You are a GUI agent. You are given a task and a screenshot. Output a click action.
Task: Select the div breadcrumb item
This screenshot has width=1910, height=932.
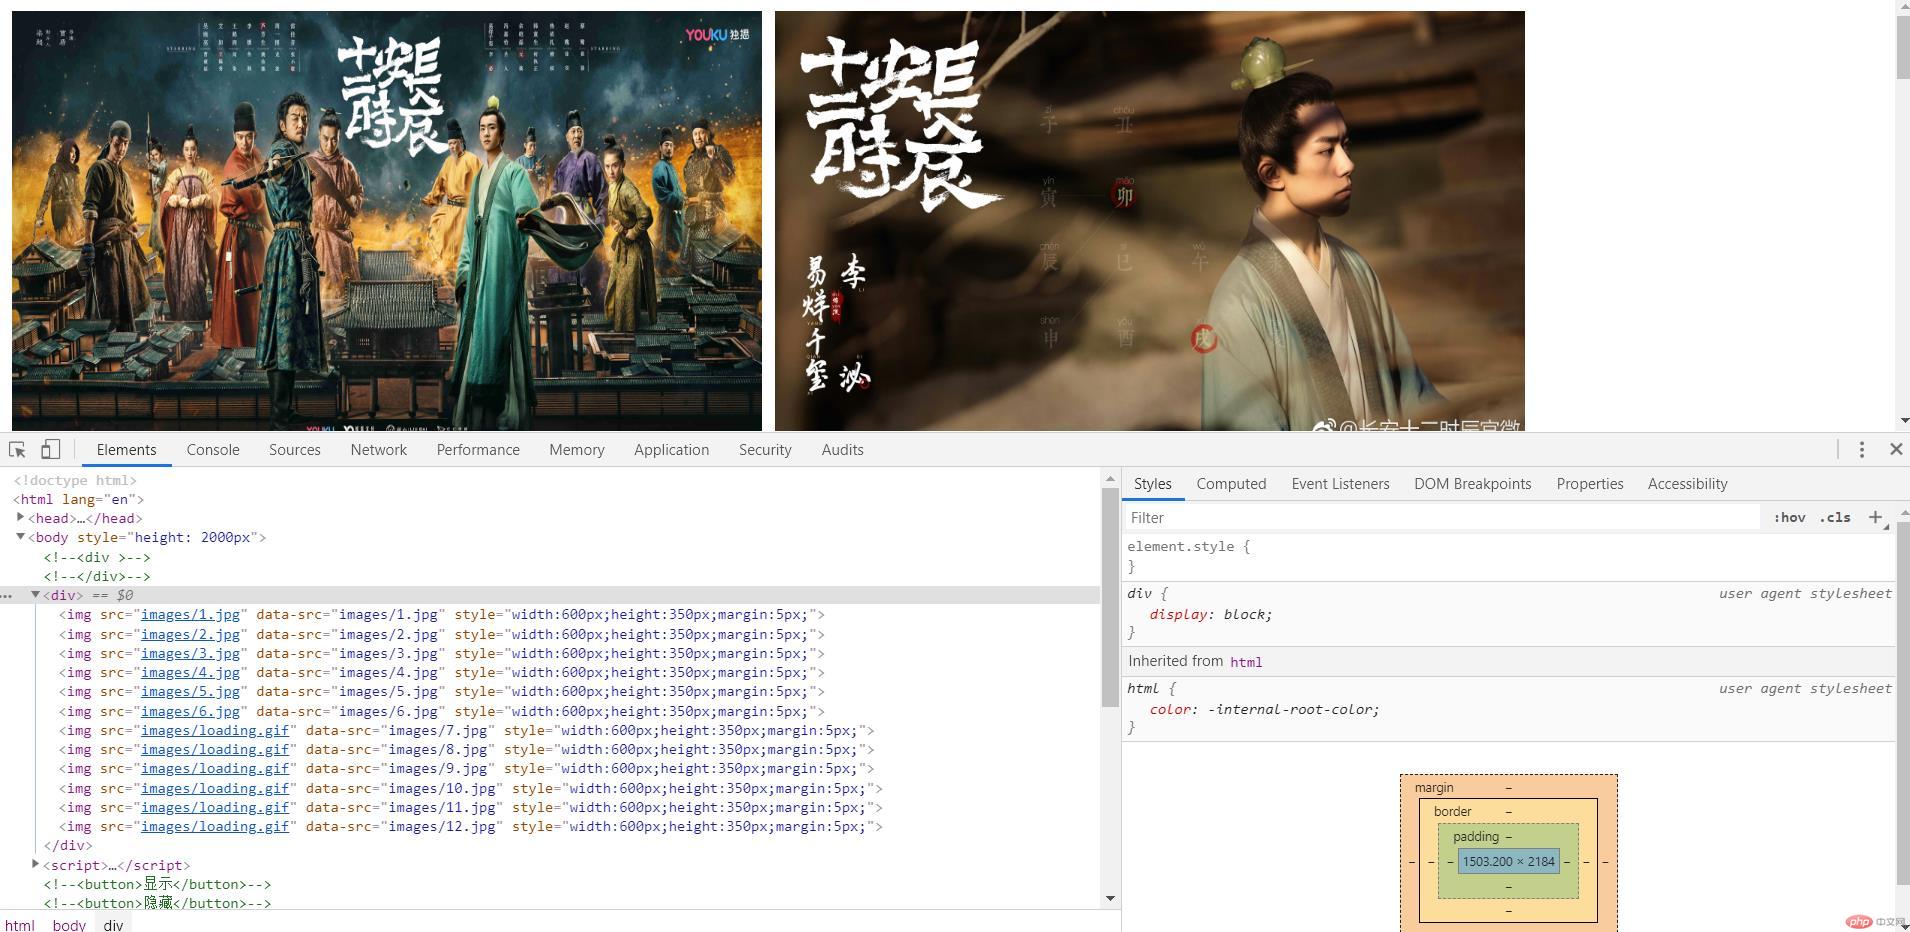click(x=113, y=925)
